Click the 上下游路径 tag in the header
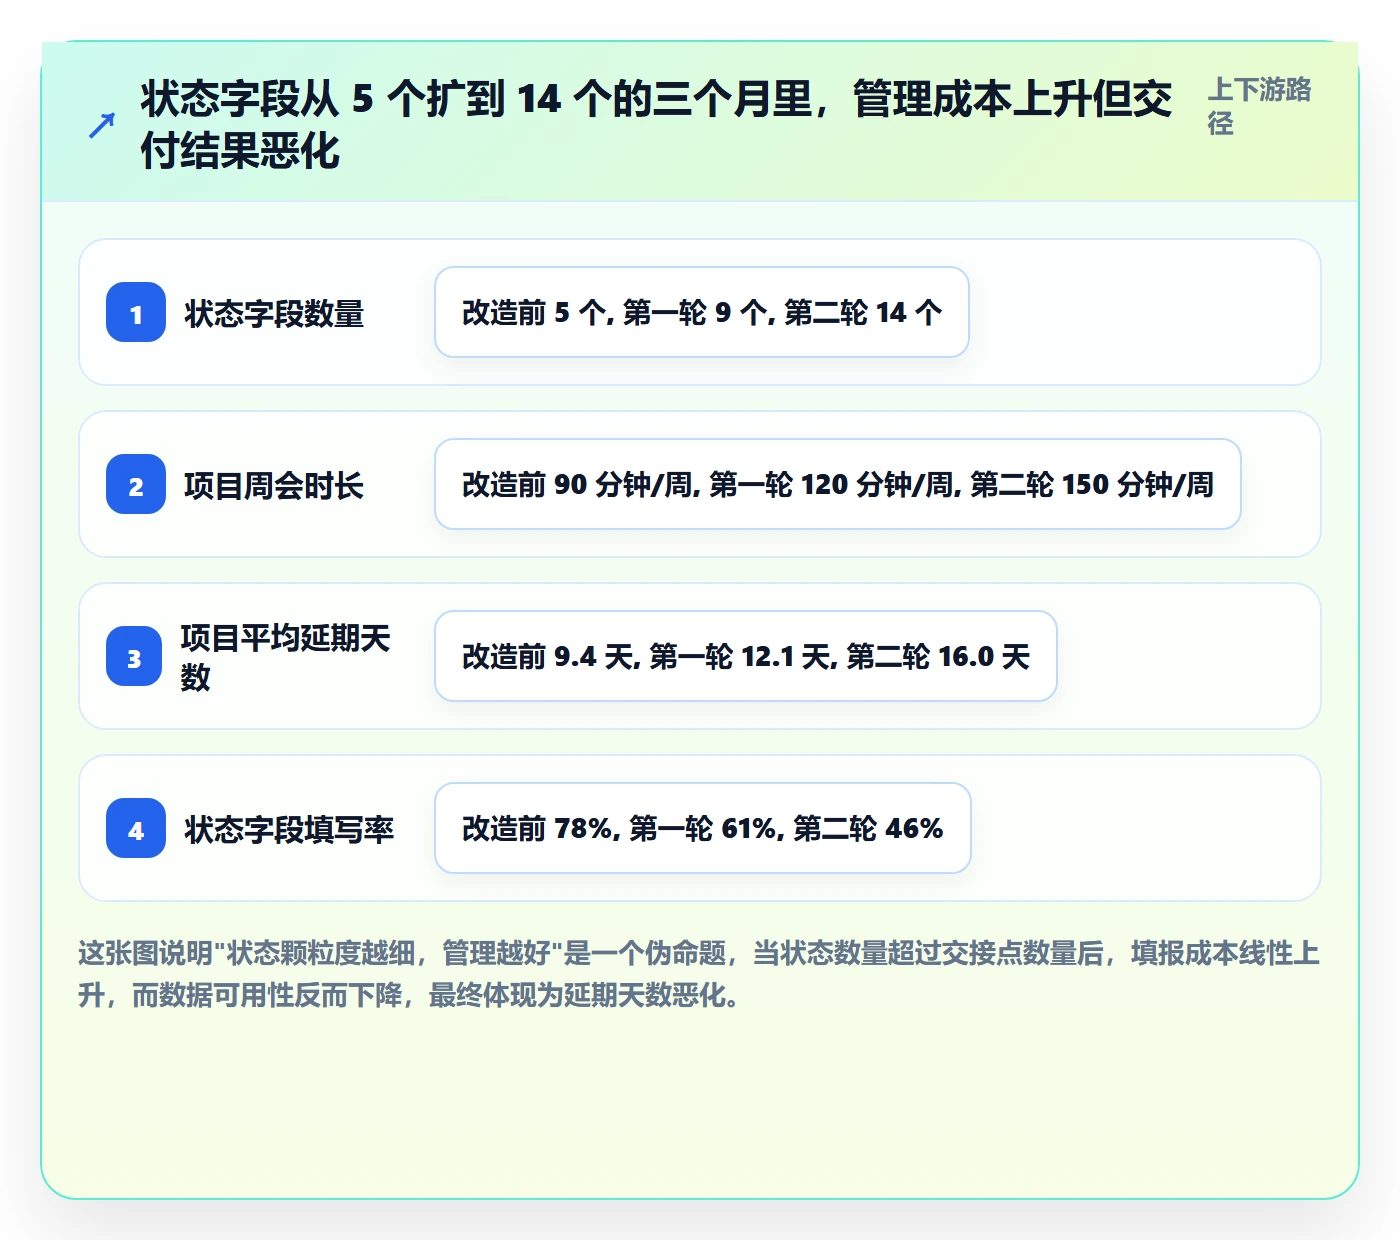1400x1240 pixels. pyautogui.click(x=1259, y=106)
